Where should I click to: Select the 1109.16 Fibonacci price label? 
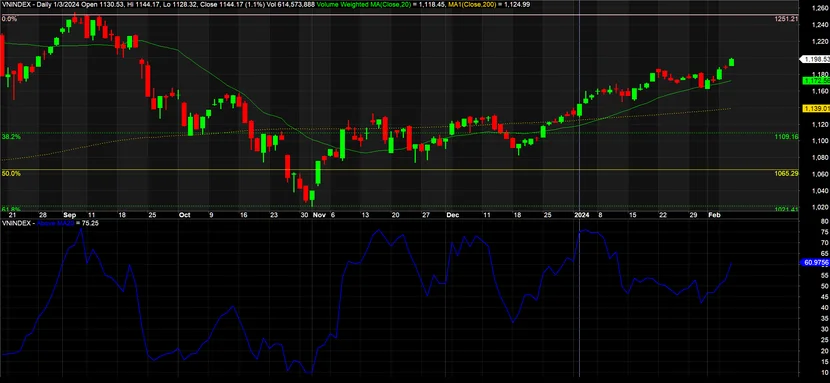pos(787,137)
